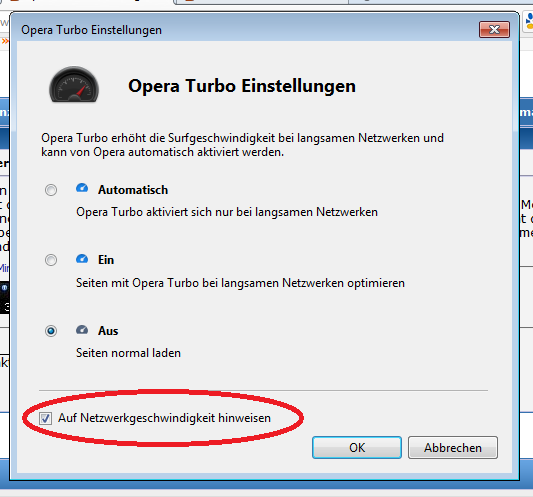Viewport: 533px width, 497px height.
Task: Cancel with the Abbrechen button
Action: click(453, 447)
